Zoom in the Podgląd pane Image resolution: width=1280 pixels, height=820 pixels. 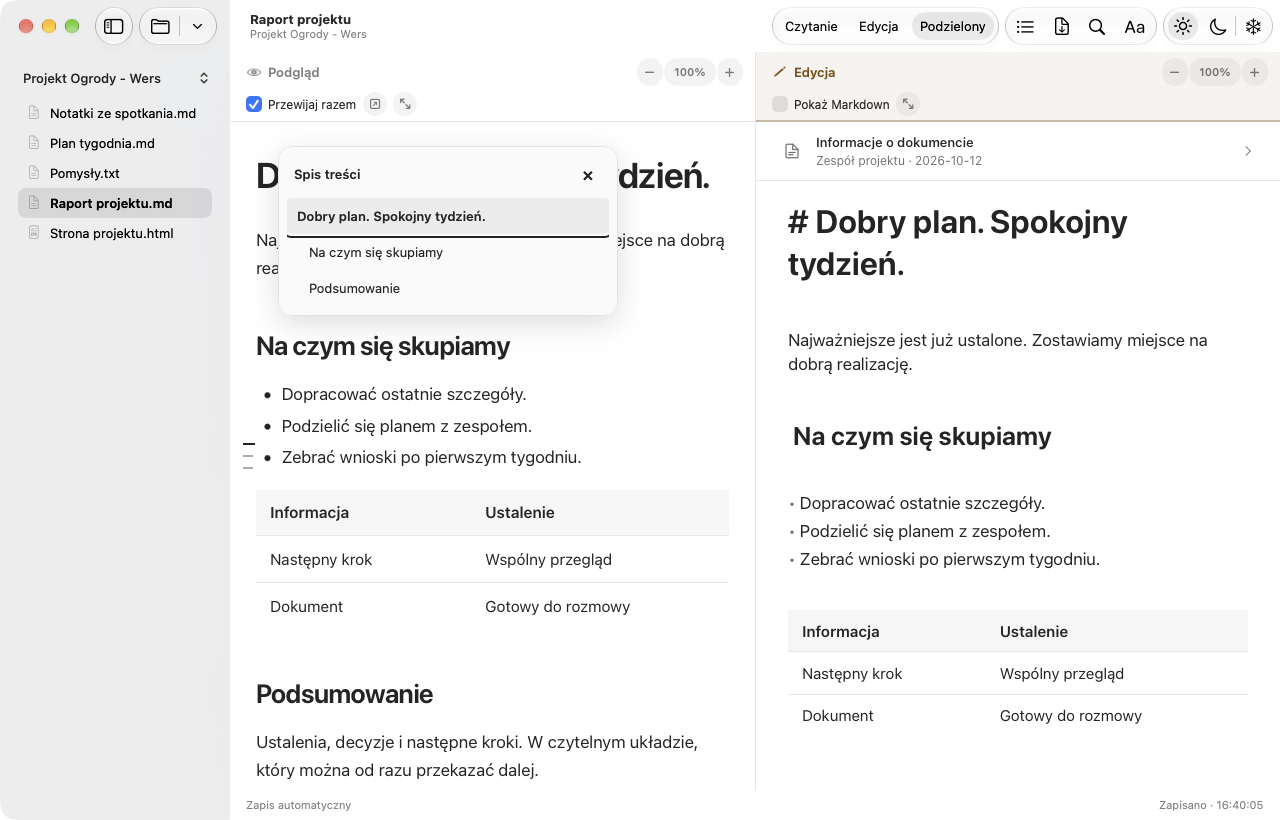click(730, 72)
